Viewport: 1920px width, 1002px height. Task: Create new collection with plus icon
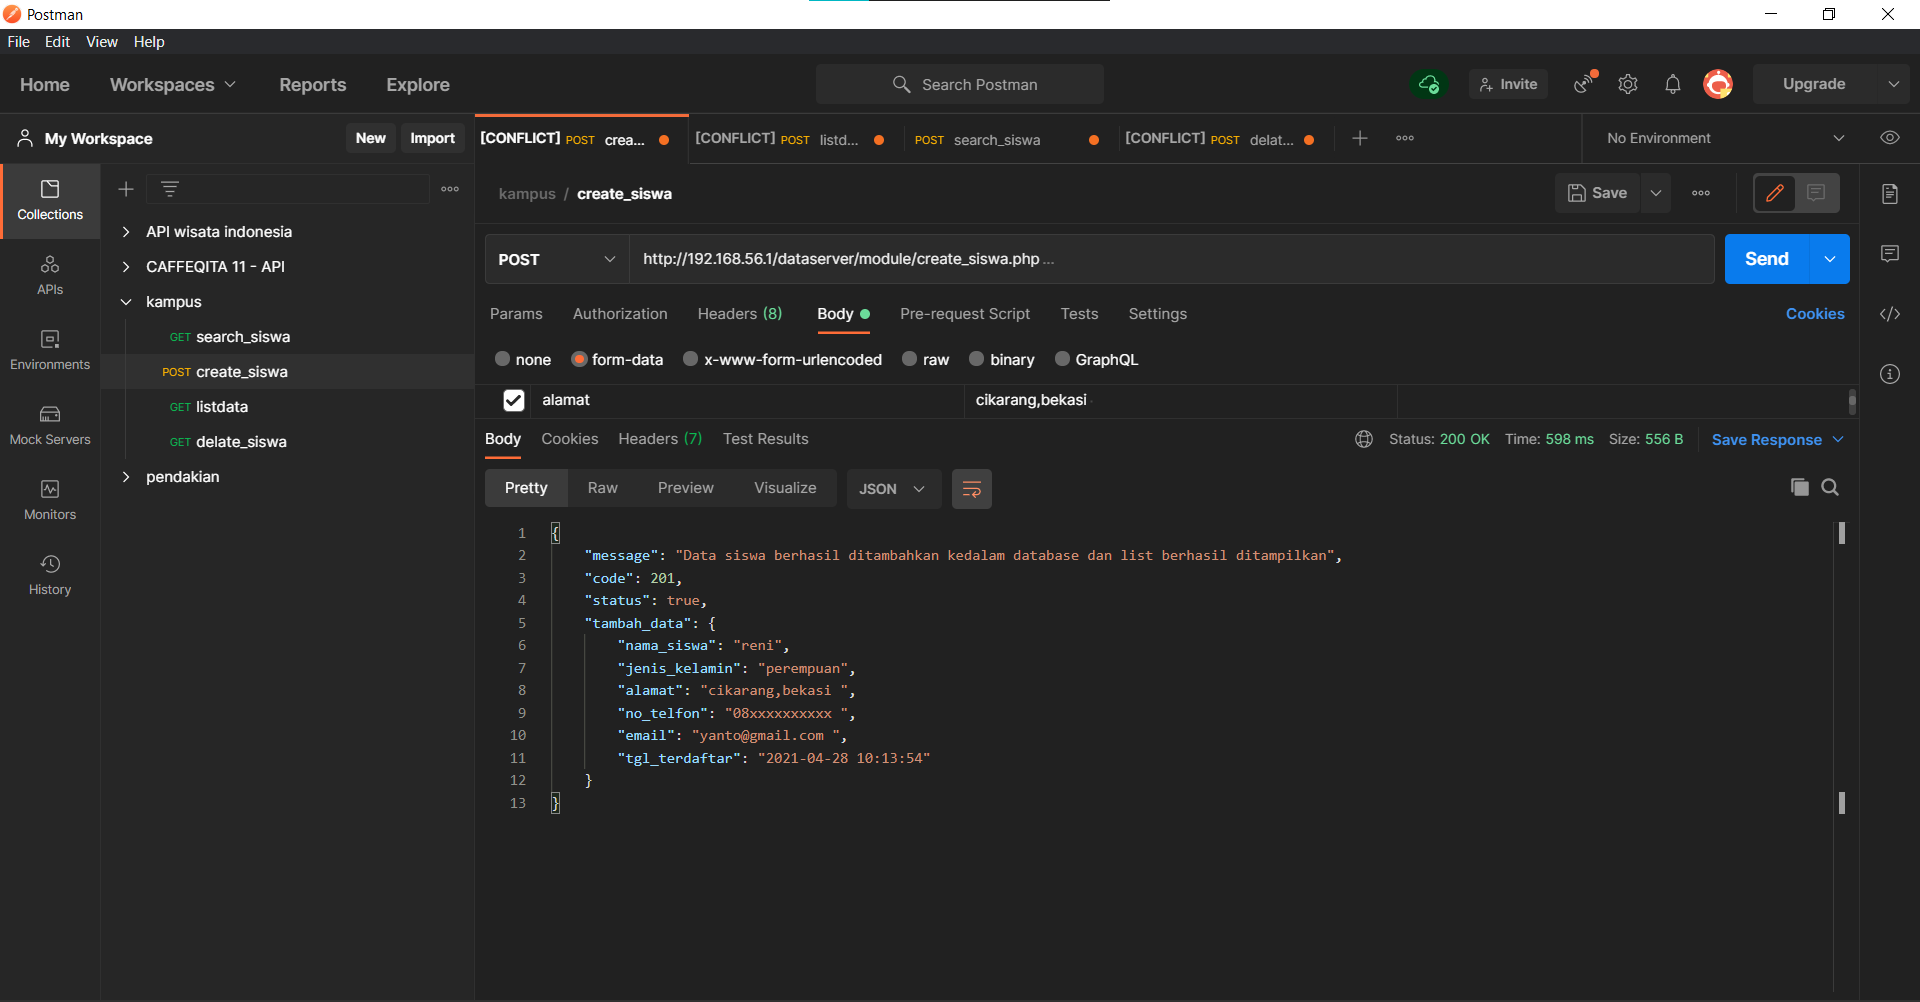126,189
